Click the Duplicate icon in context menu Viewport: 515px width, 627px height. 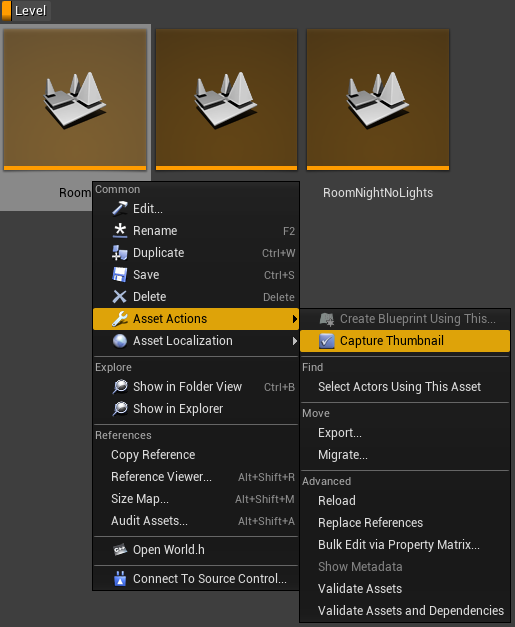pyautogui.click(x=120, y=253)
